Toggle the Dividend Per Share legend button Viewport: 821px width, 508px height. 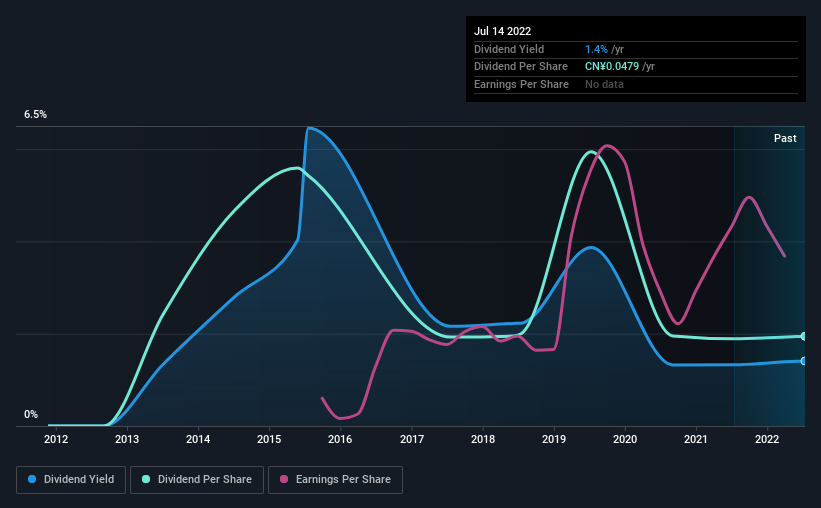[x=197, y=480]
